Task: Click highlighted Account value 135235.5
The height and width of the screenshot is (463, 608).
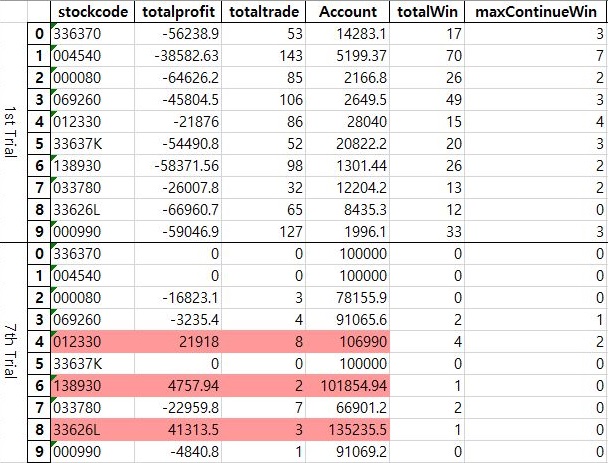Action: point(347,430)
